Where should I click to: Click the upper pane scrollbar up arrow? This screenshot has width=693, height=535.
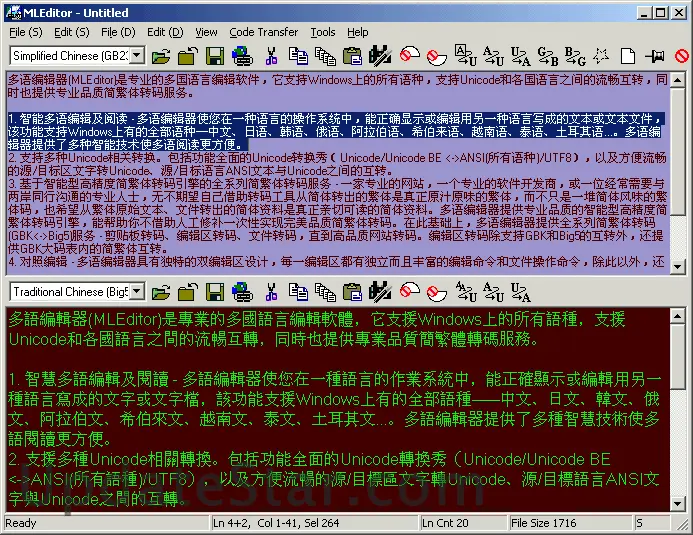(678, 80)
